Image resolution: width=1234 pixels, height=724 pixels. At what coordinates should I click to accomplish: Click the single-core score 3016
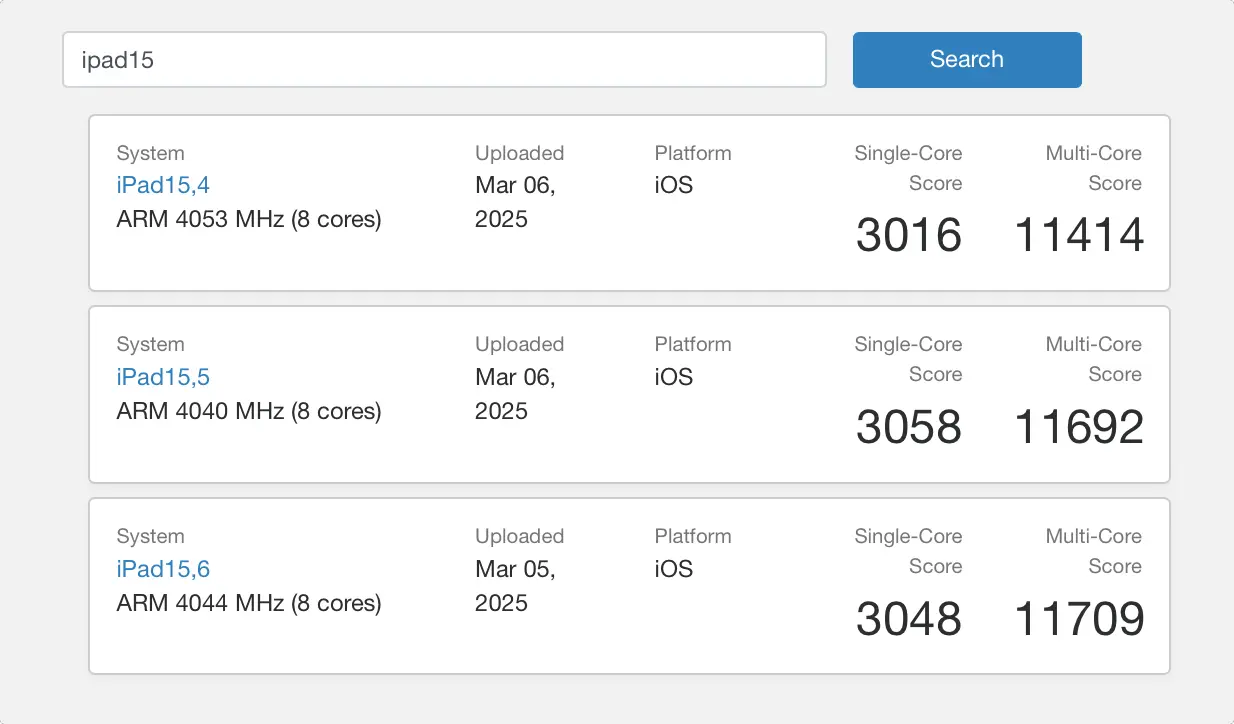(x=908, y=236)
